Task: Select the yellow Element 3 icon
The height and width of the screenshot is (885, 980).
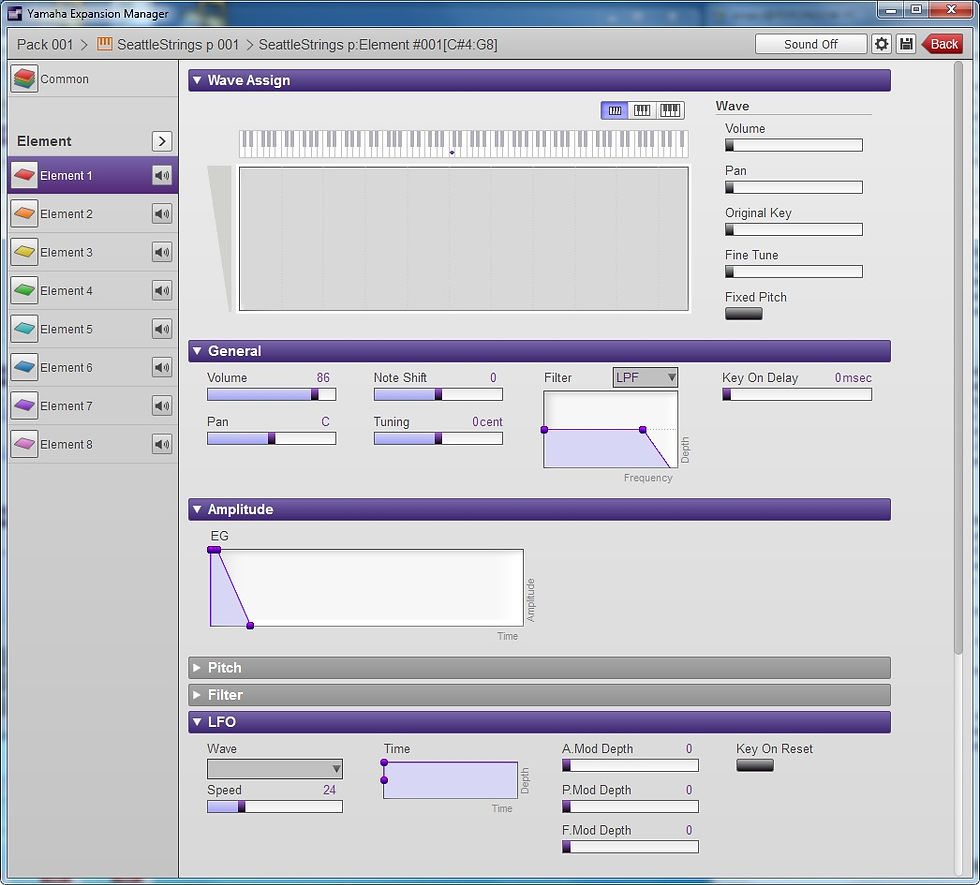Action: click(24, 252)
